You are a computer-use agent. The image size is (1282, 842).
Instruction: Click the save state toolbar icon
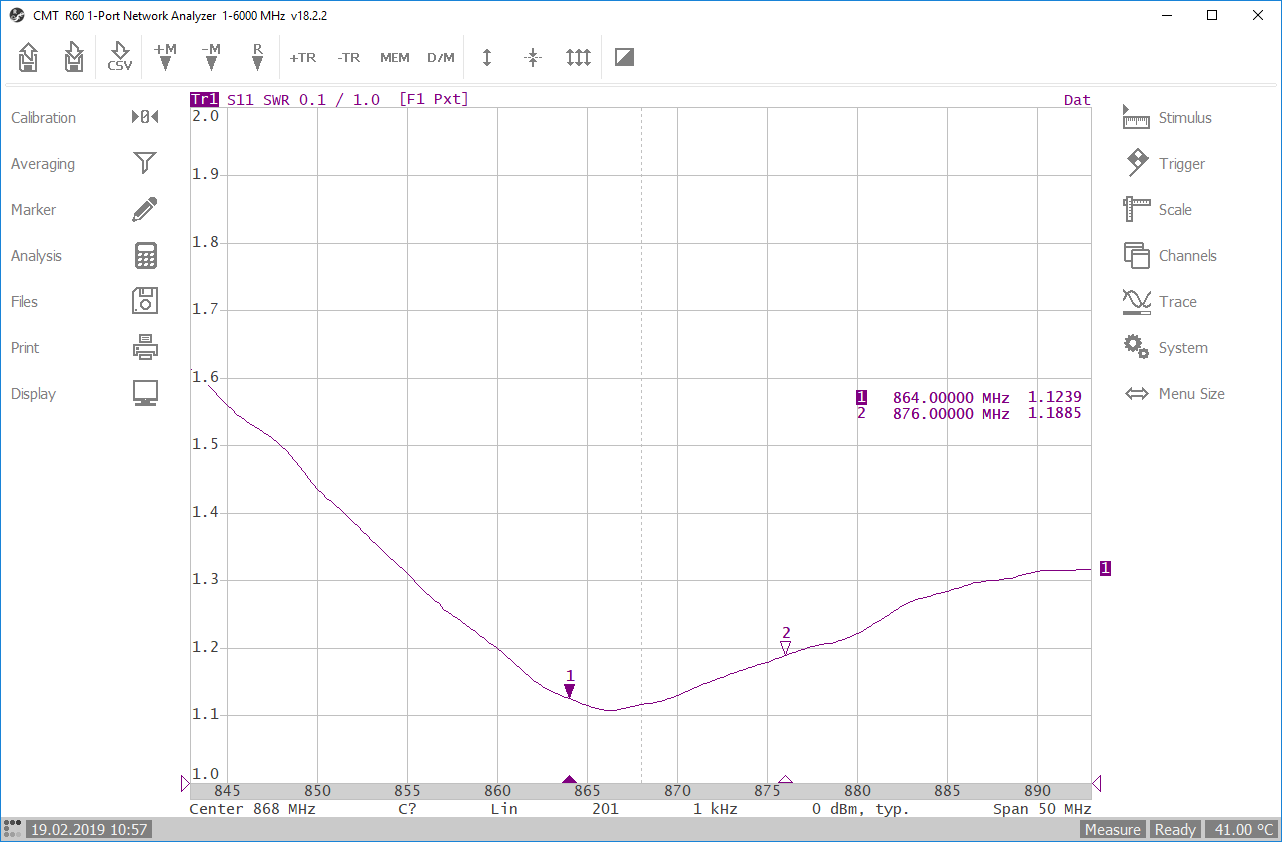pos(74,57)
